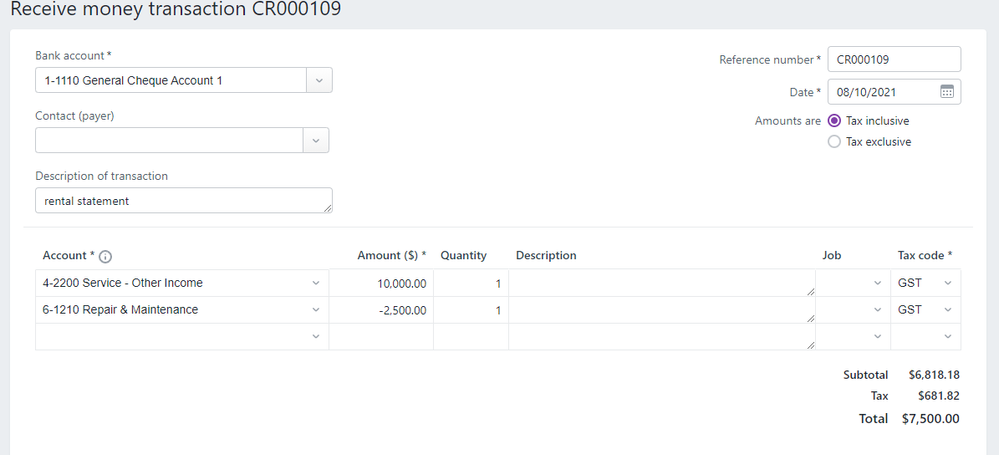Viewport: 999px width, 455px height.
Task: Expand account dropdown for Repair & Maintenance
Action: click(x=316, y=310)
